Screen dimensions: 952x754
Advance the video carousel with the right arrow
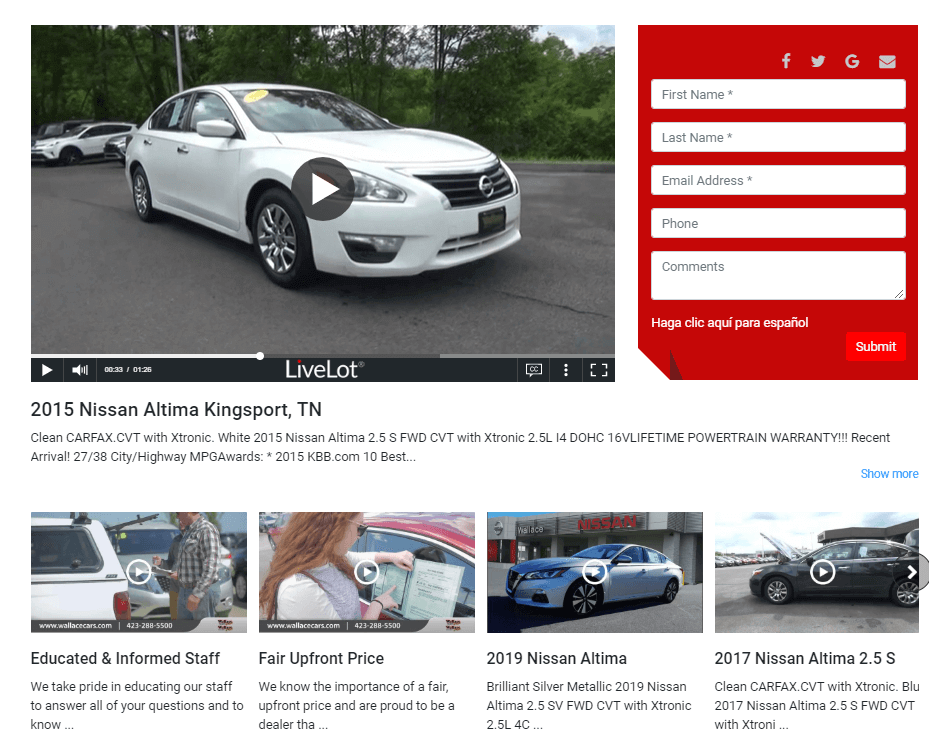[912, 572]
